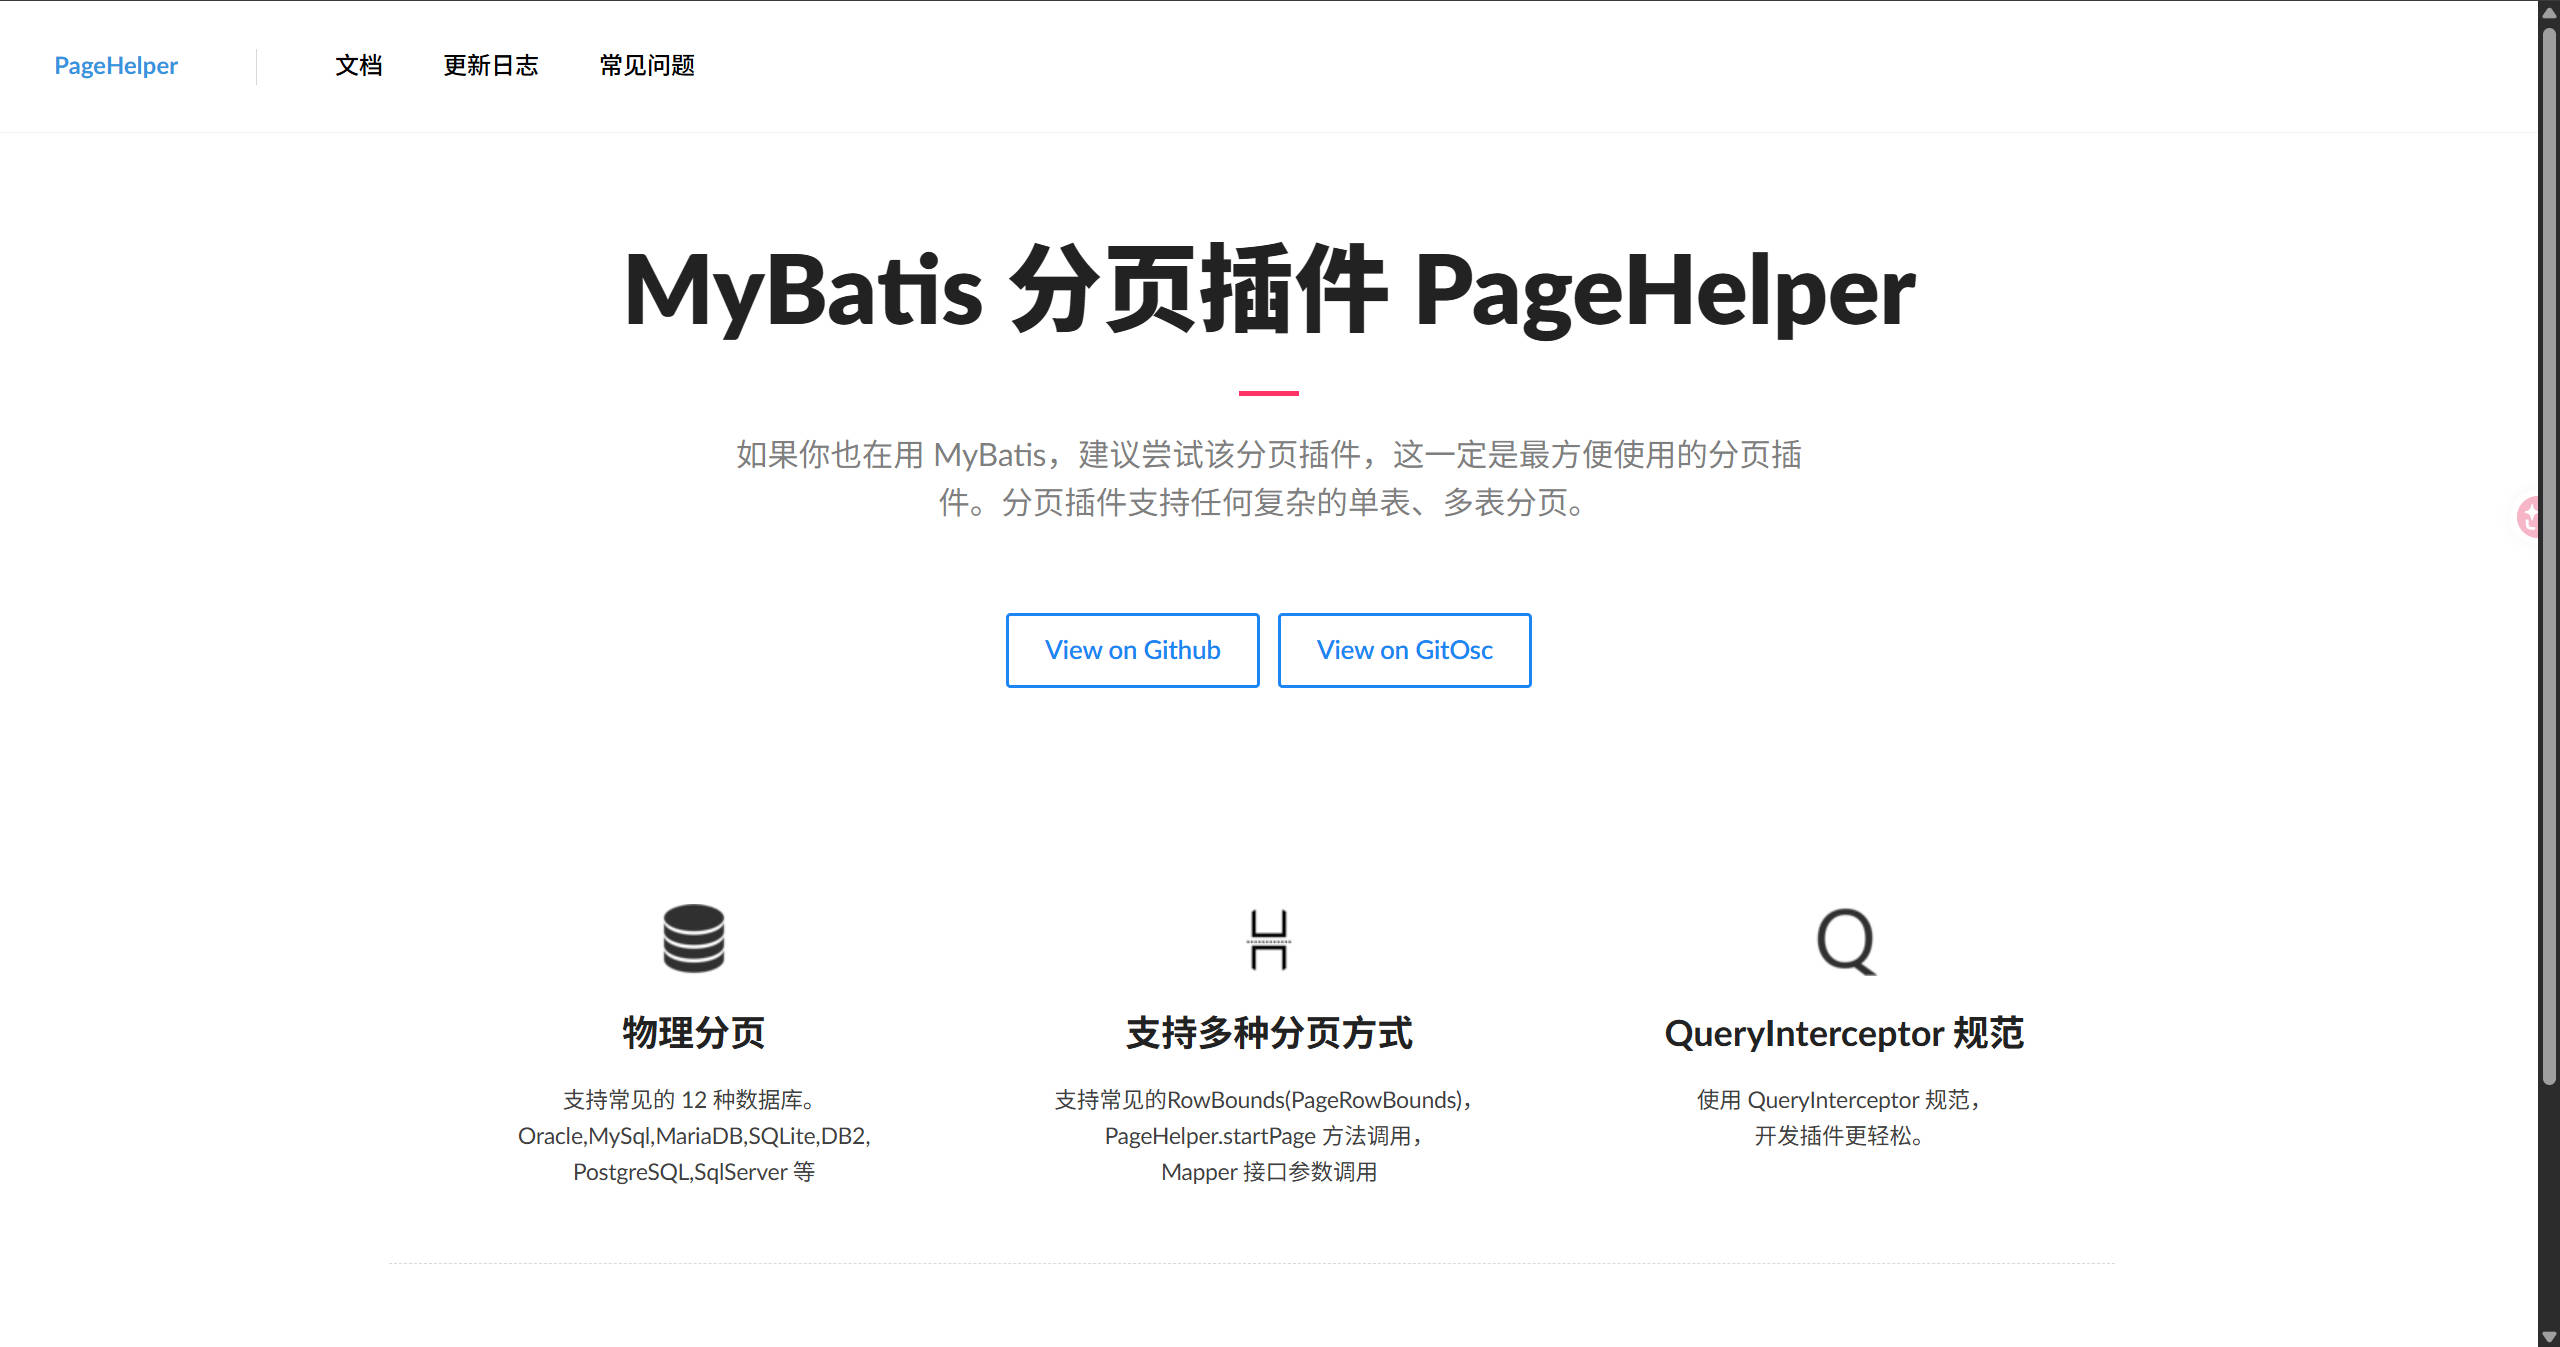The image size is (2560, 1347).
Task: Click the introduction paragraph about MyBatis
Action: click(x=1268, y=480)
